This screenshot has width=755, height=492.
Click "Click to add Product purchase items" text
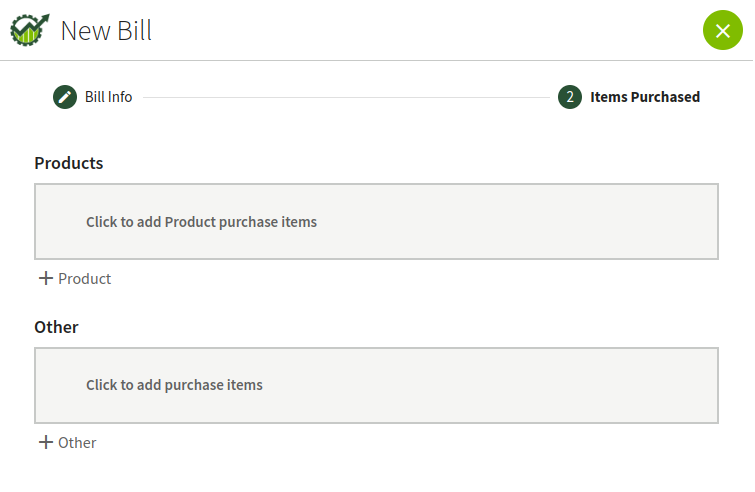(x=201, y=222)
